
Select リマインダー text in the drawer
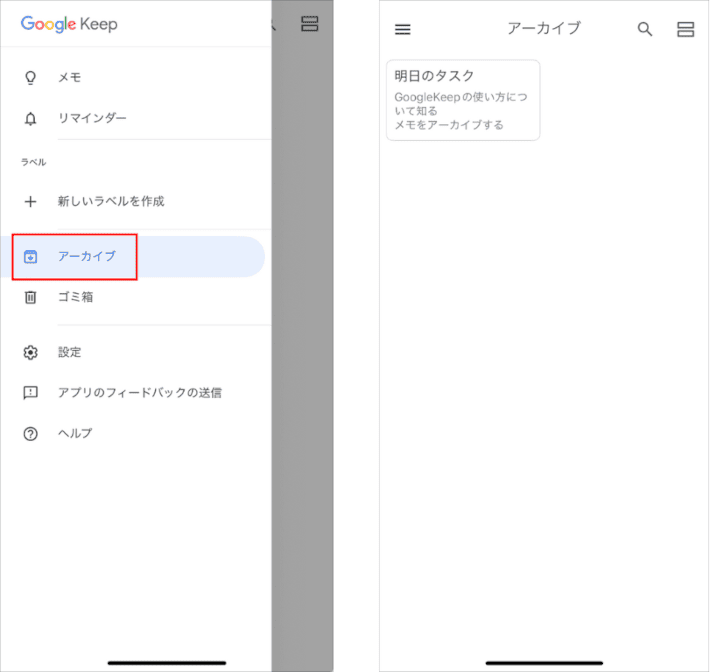pos(92,118)
